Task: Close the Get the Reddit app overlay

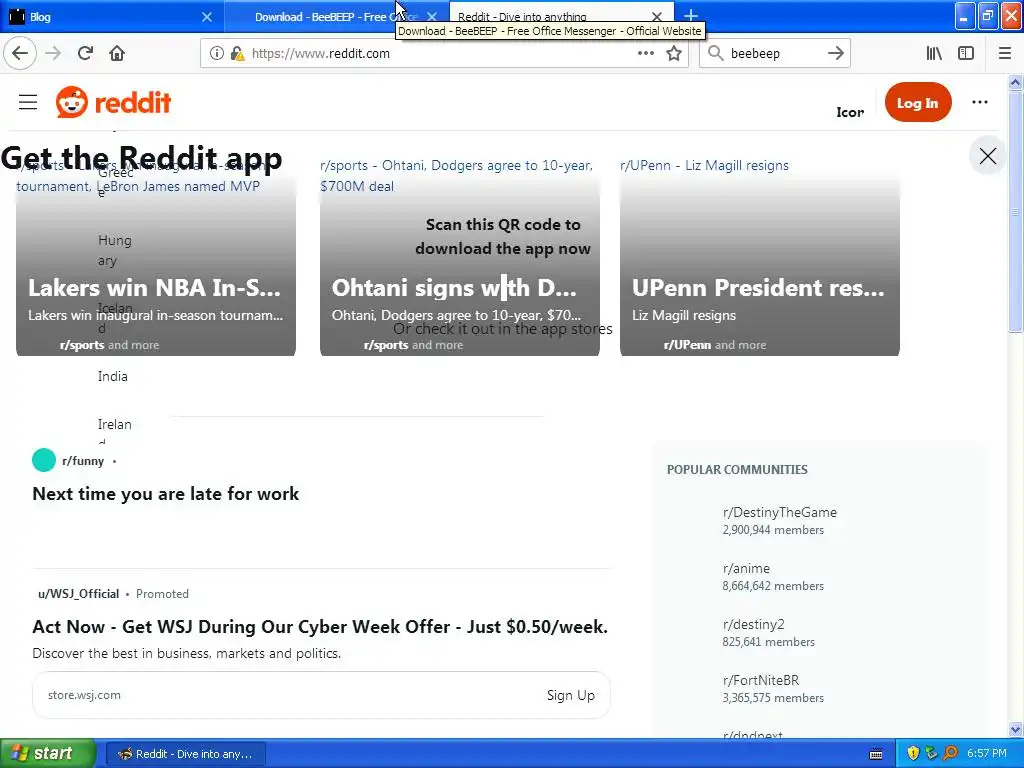Action: (x=987, y=155)
